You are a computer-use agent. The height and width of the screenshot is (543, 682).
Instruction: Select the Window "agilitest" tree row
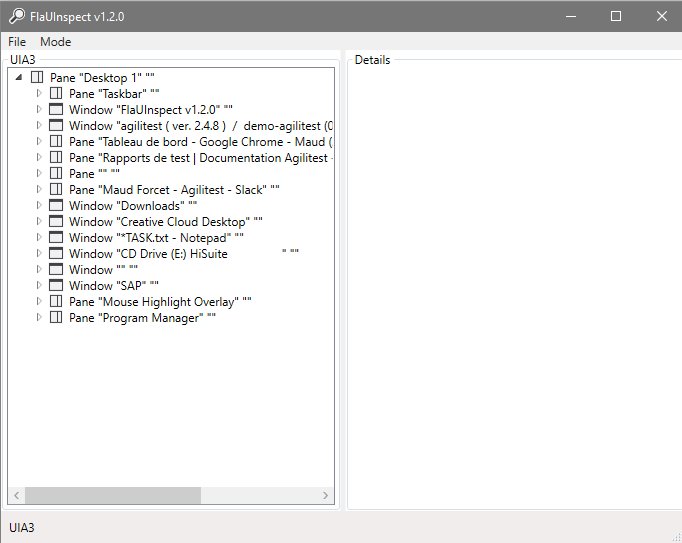[x=201, y=126]
